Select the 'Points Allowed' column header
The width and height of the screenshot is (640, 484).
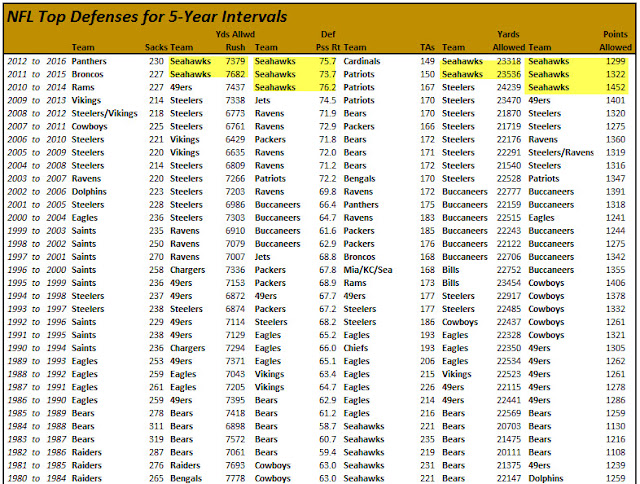(x=615, y=41)
